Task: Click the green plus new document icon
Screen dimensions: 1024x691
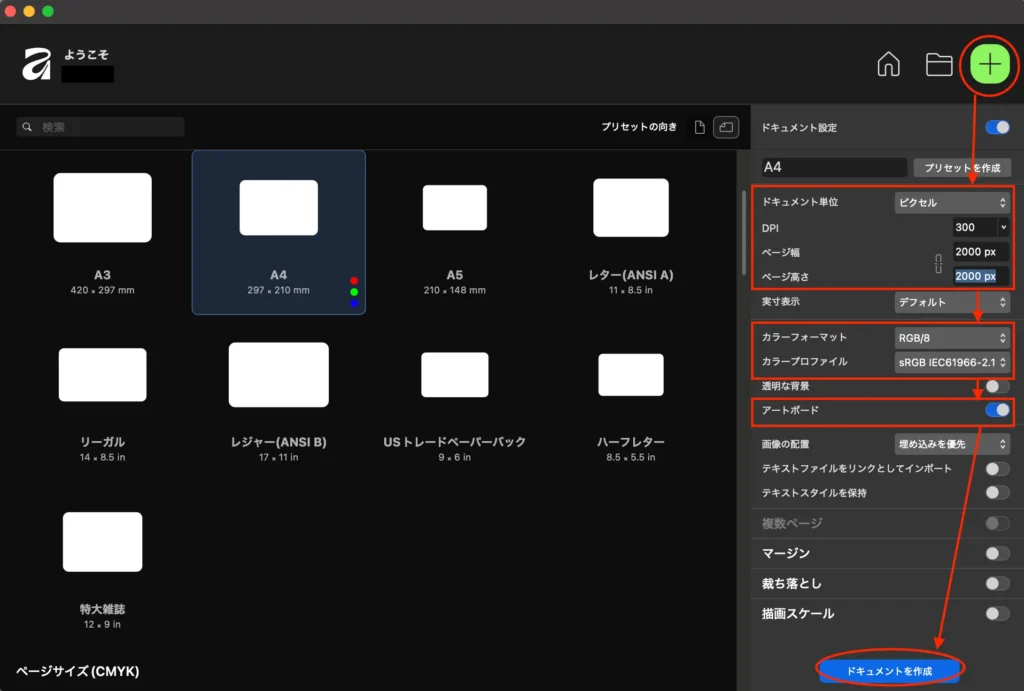Action: coord(988,64)
